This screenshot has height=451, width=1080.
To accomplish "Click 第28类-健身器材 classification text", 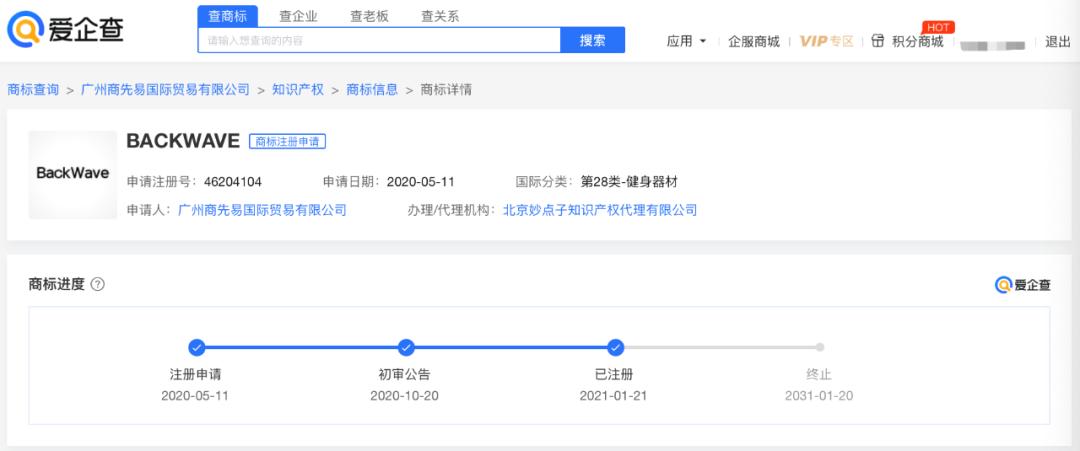I will [x=630, y=182].
